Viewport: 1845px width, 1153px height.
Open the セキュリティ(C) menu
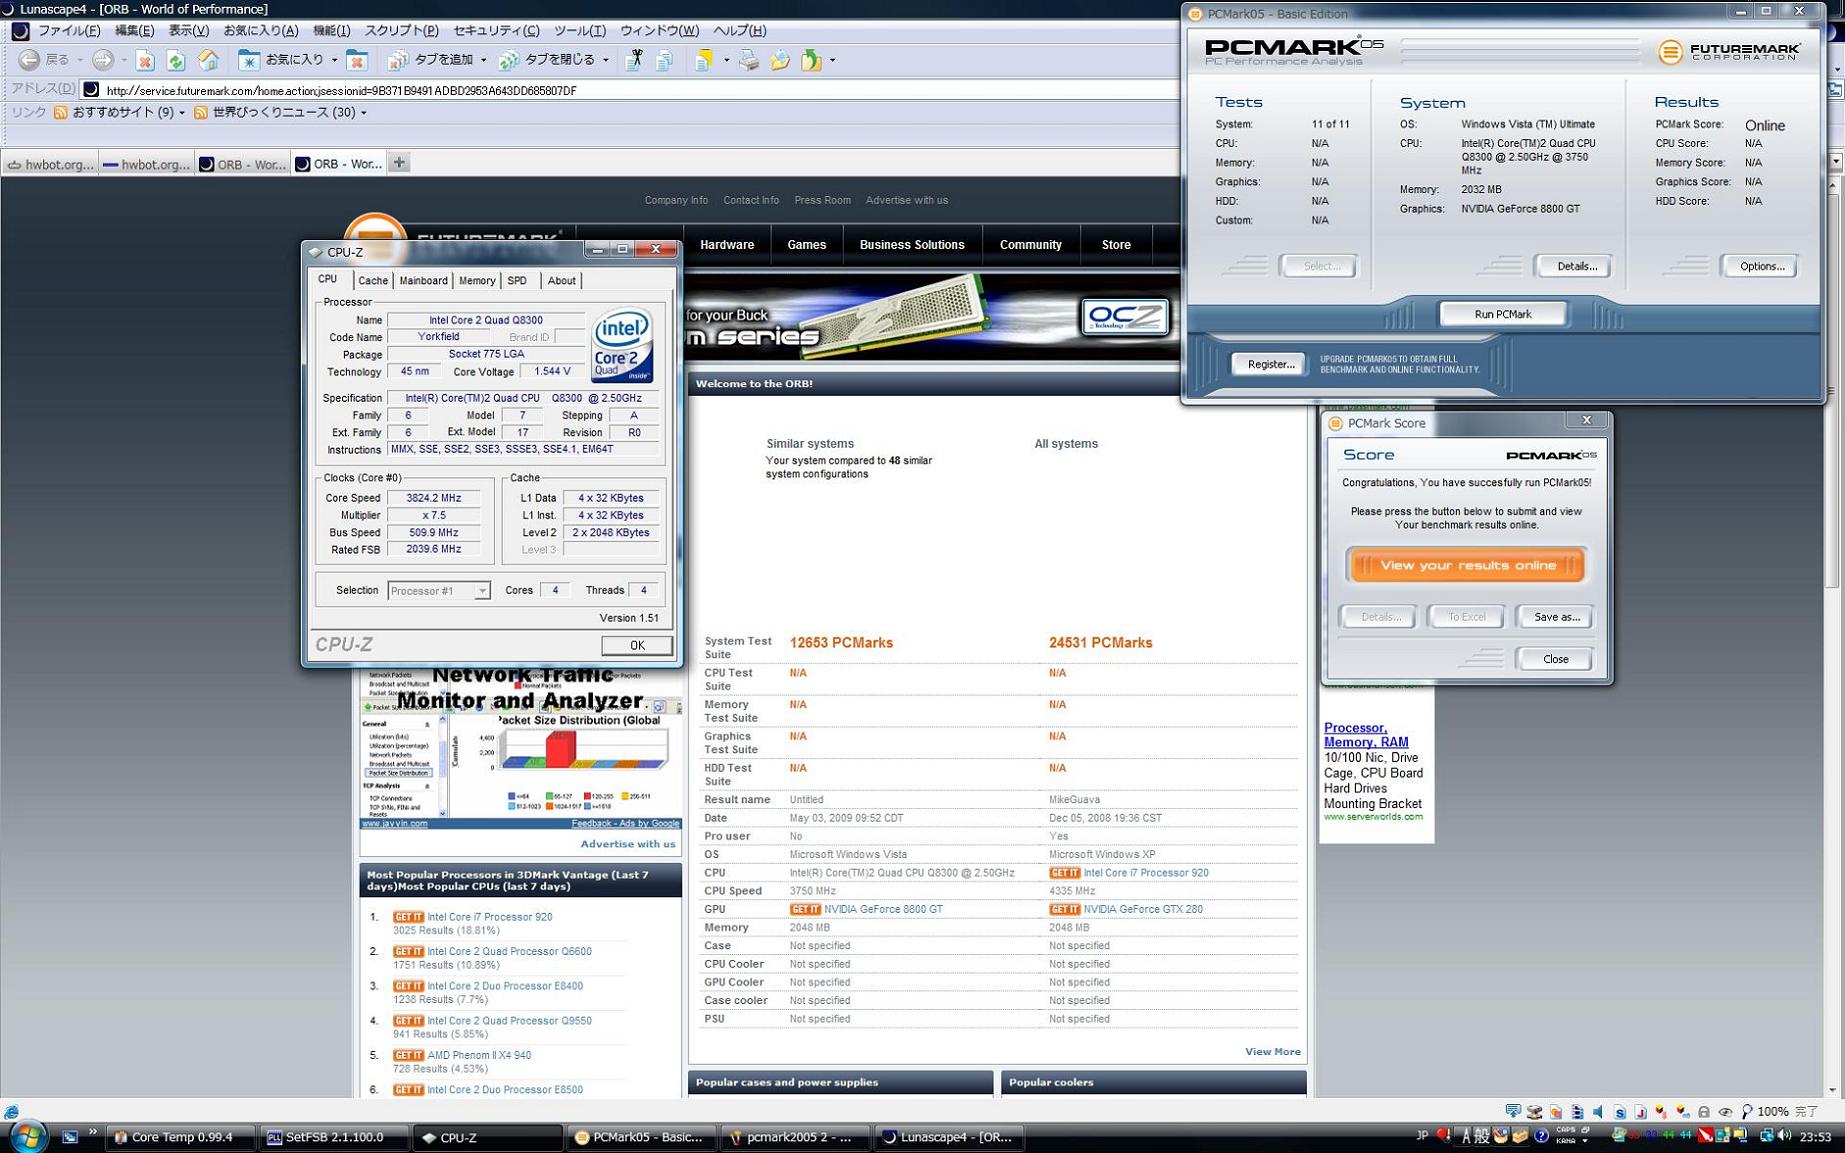point(496,31)
